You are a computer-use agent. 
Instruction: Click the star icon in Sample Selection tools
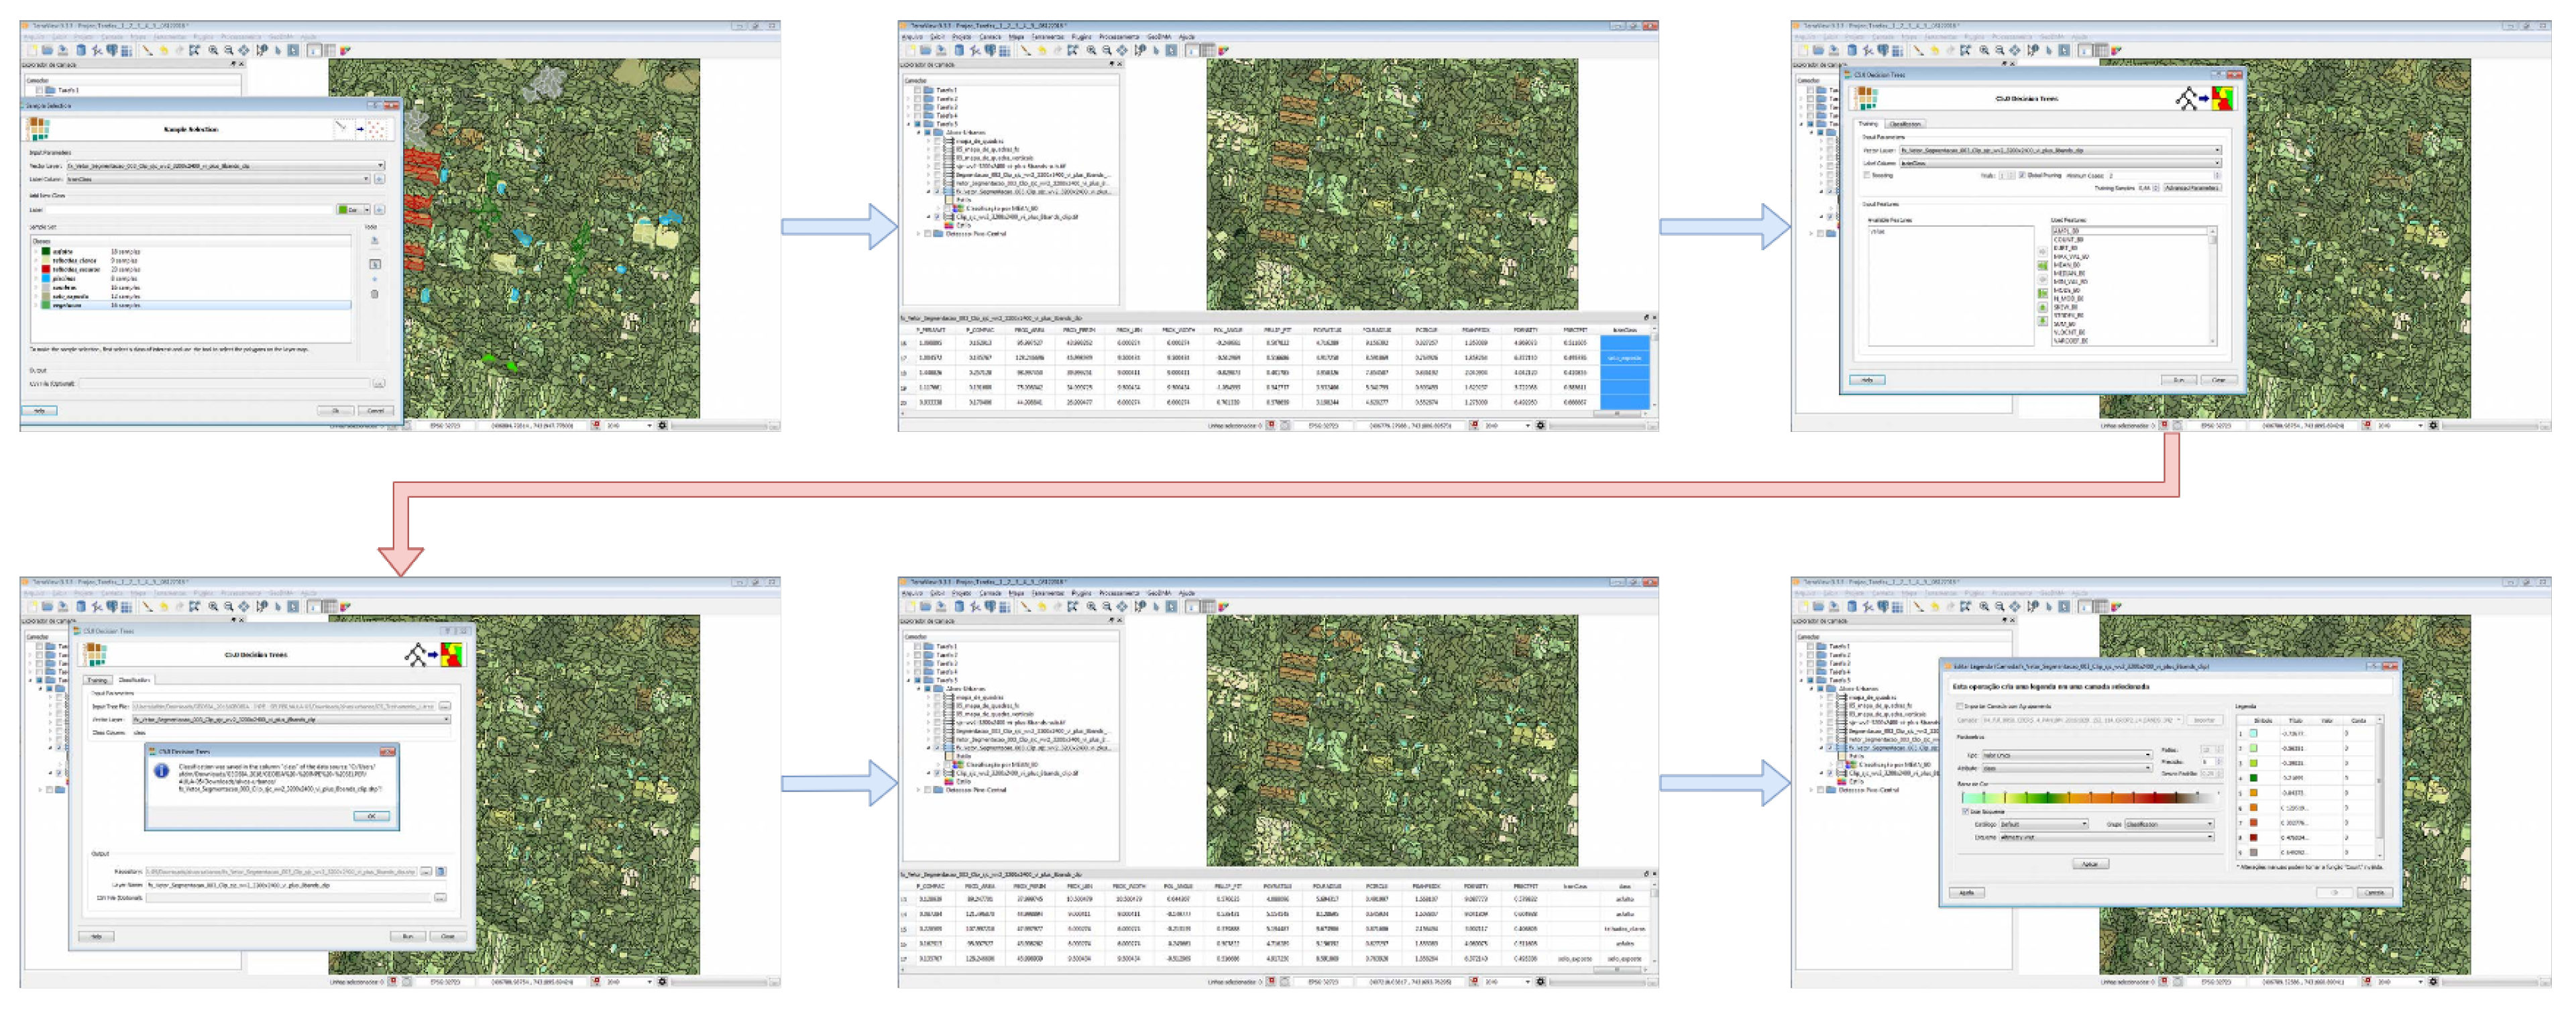tap(375, 279)
